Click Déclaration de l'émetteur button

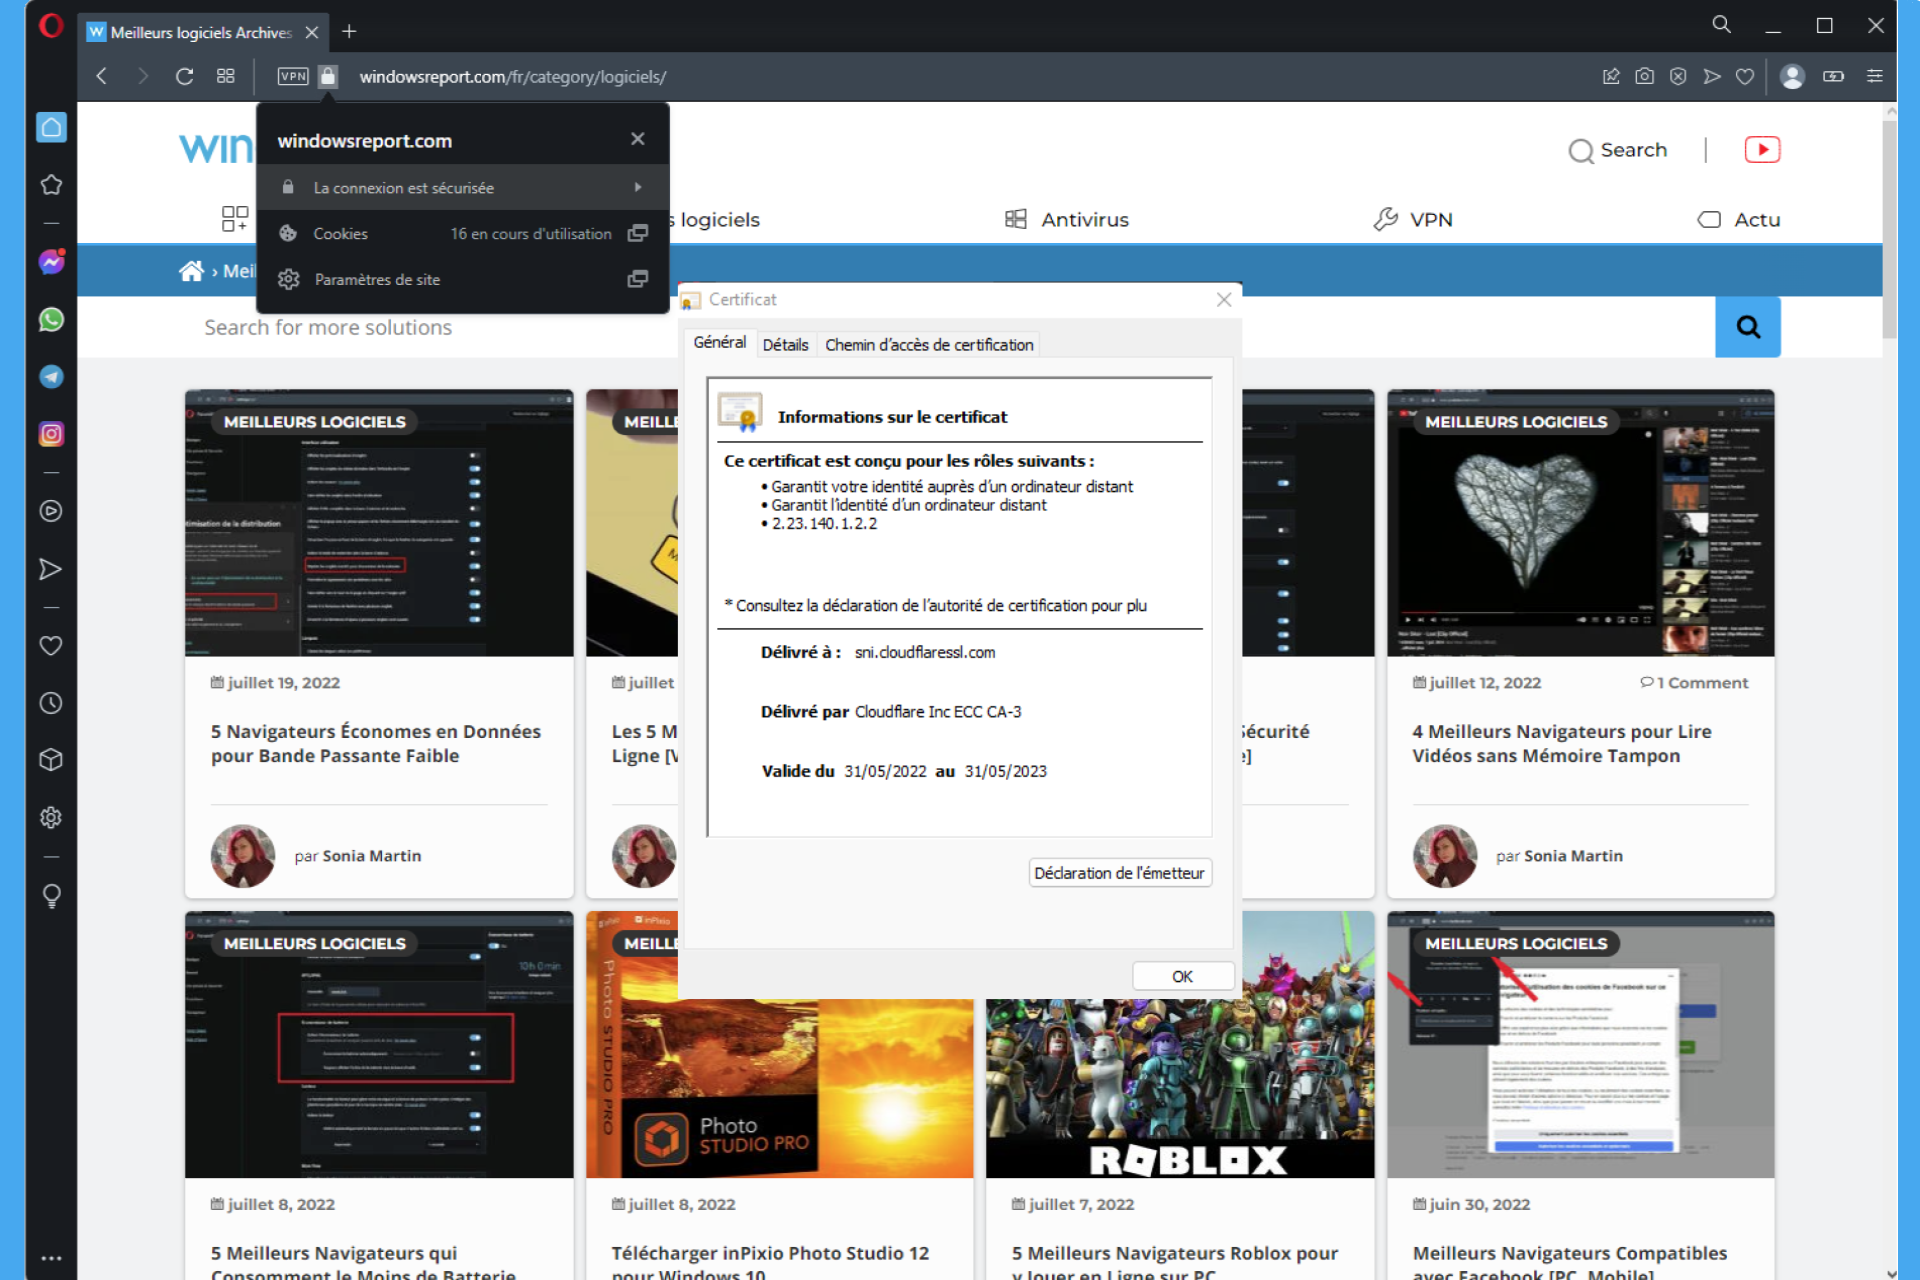pos(1120,873)
